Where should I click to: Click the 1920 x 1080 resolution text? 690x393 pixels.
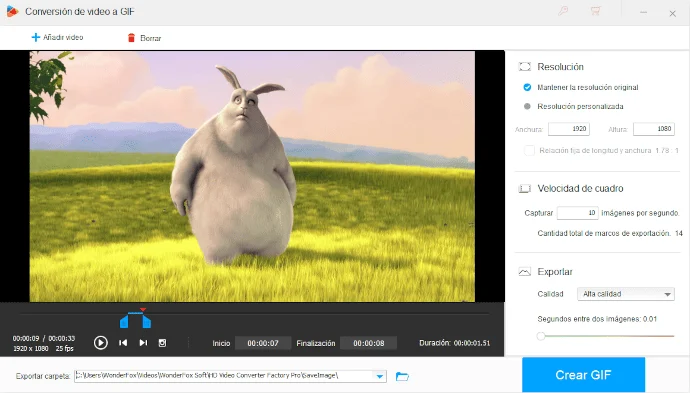click(30, 348)
